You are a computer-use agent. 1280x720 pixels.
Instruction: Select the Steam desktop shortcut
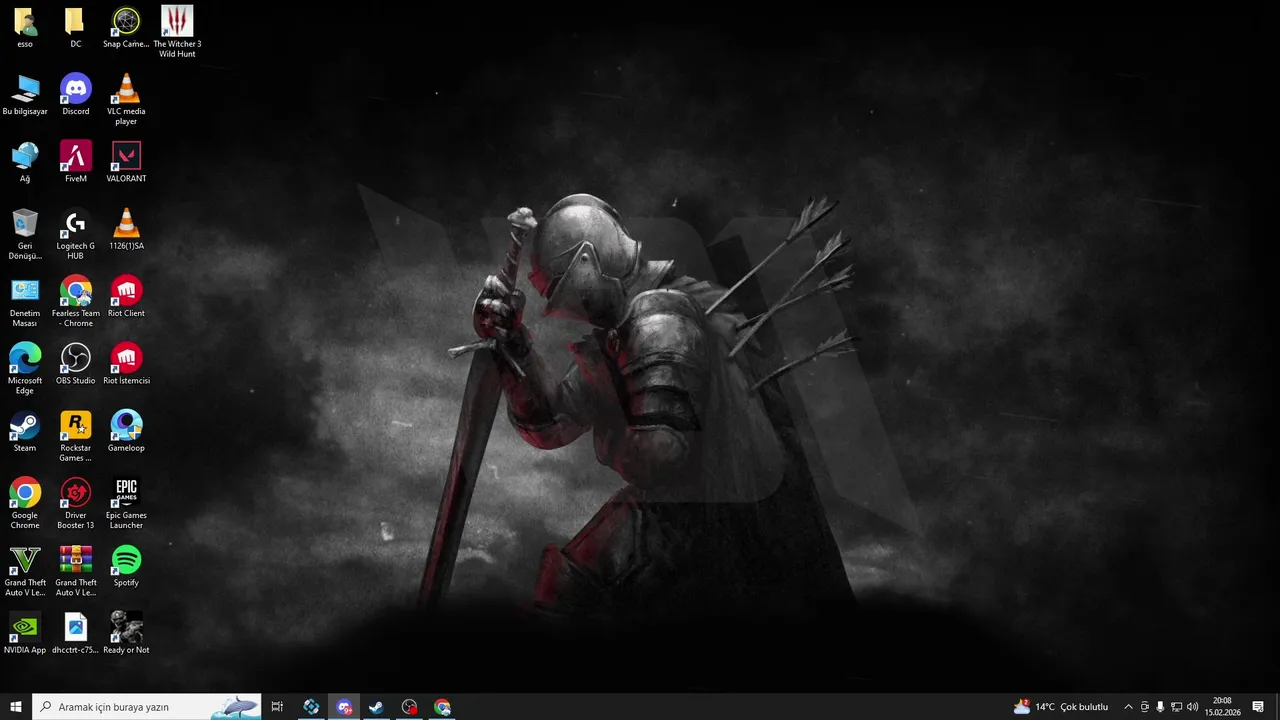pos(25,430)
